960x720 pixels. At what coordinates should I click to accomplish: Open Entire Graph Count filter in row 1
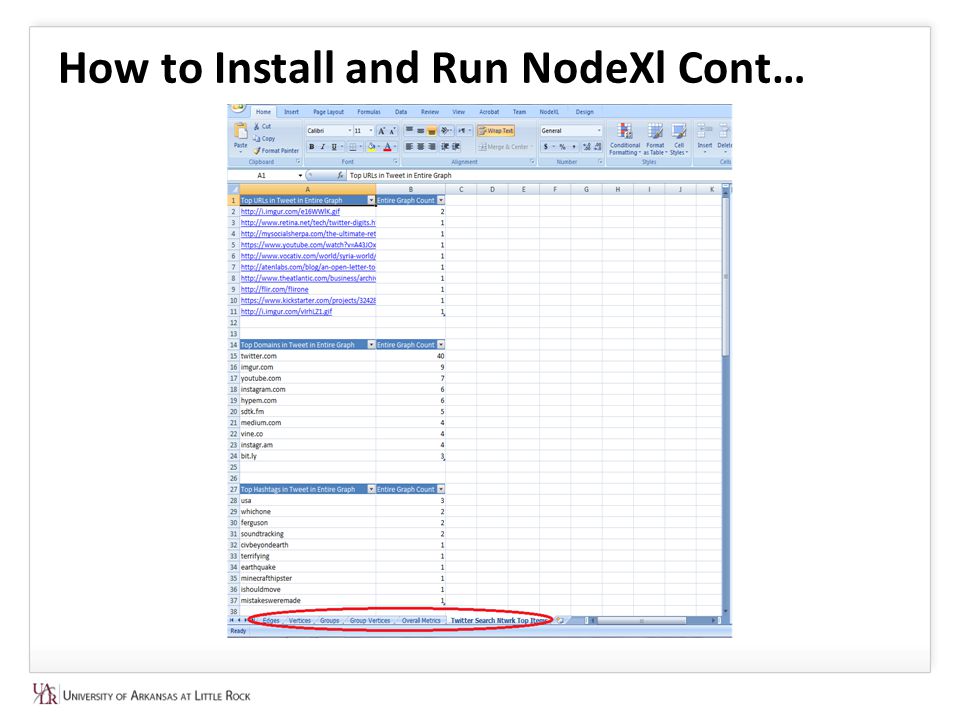pos(441,200)
